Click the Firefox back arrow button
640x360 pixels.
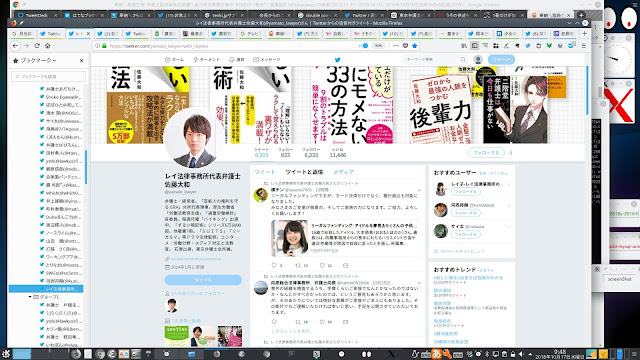click(x=16, y=46)
